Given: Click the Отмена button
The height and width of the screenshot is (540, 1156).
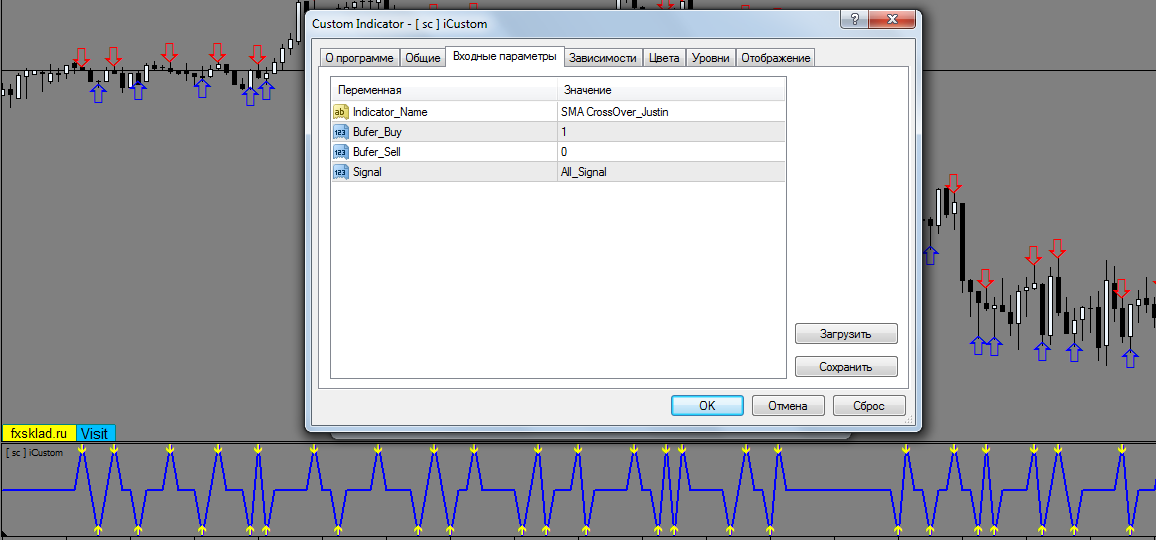Looking at the screenshot, I should point(788,406).
